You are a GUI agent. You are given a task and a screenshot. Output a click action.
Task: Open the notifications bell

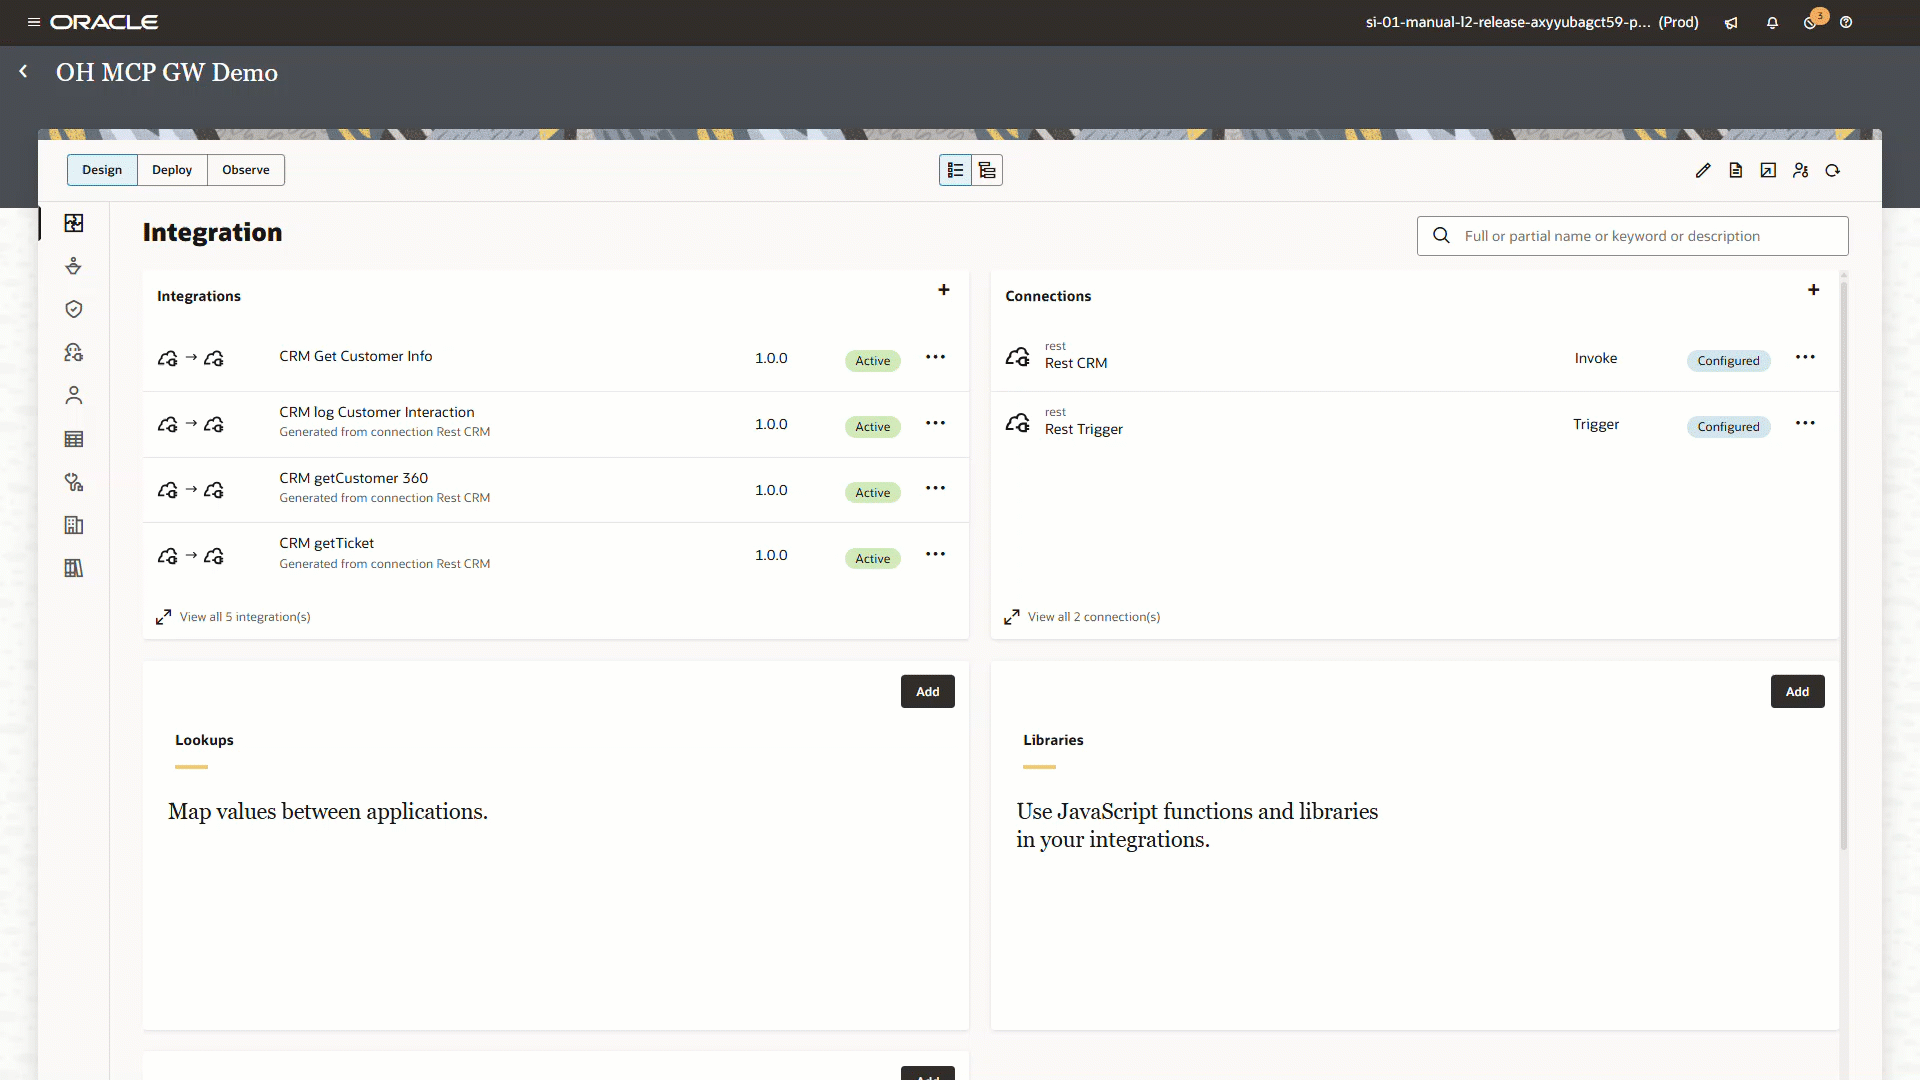click(1772, 22)
